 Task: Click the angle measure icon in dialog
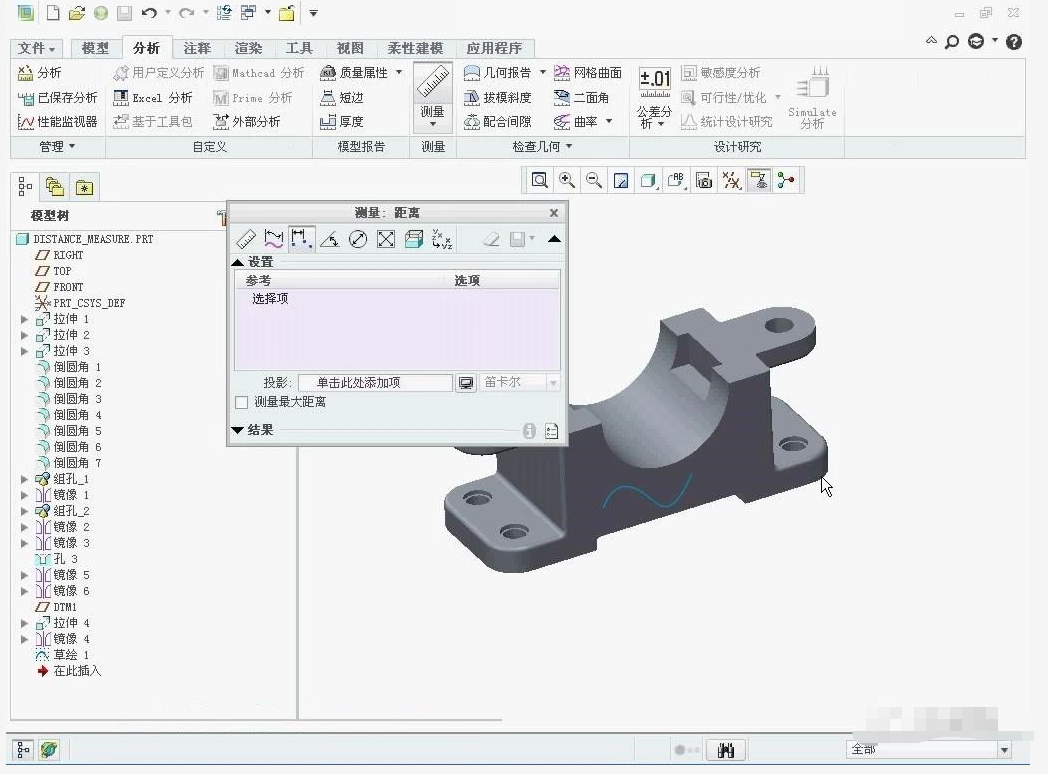(x=330, y=239)
